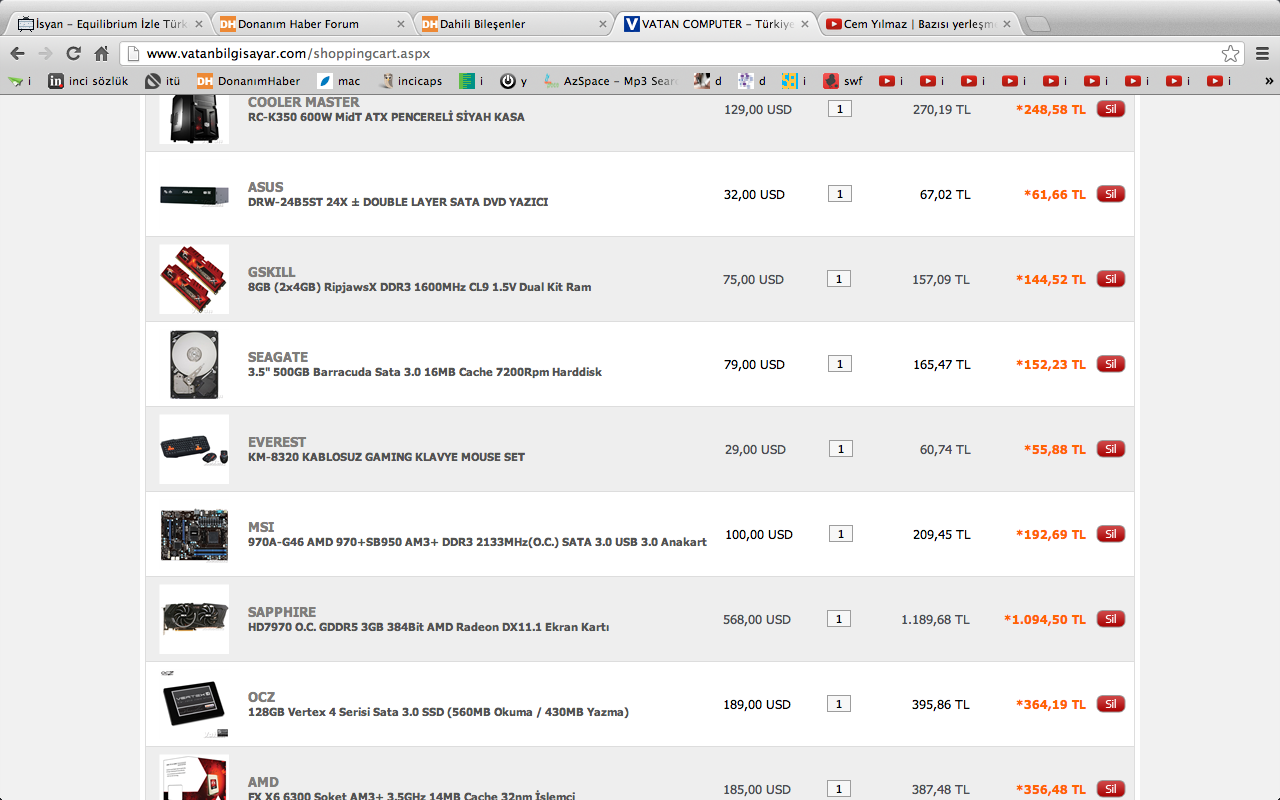This screenshot has height=800, width=1280.
Task: Go back with the browser back arrow
Action: click(17, 54)
